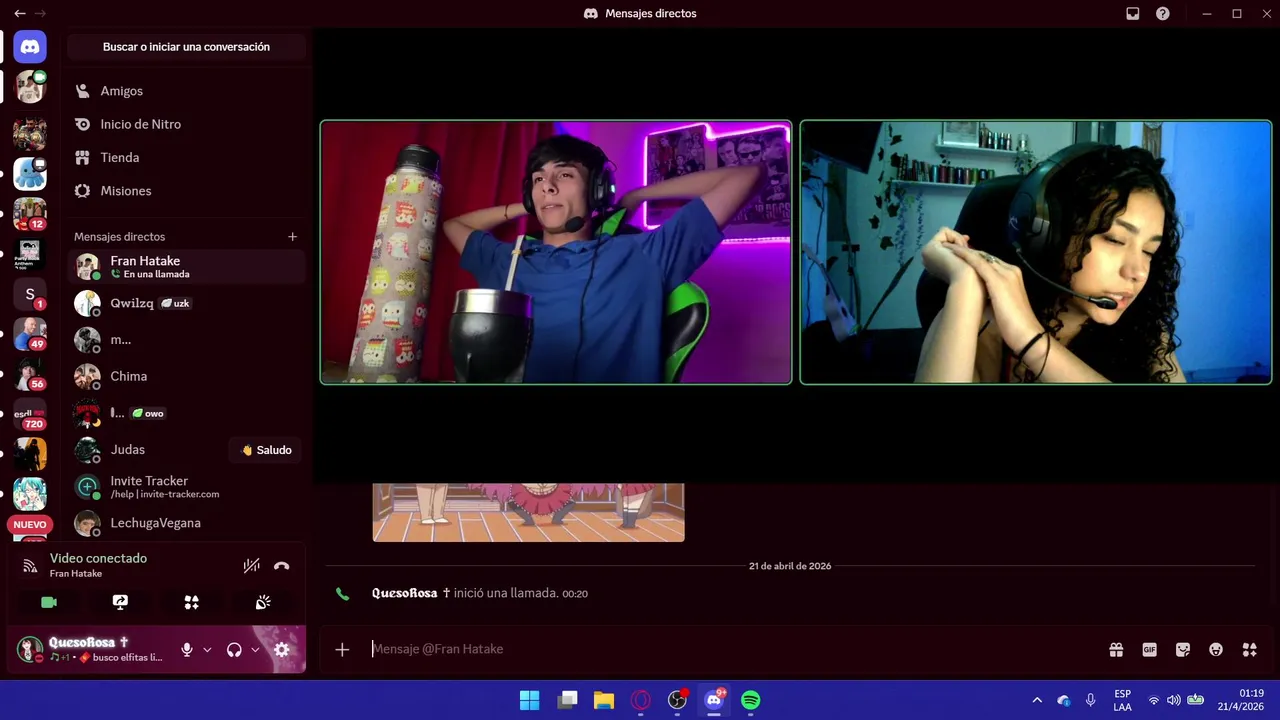Show hidden tray icons chevron
1280x720 pixels.
point(1037,700)
